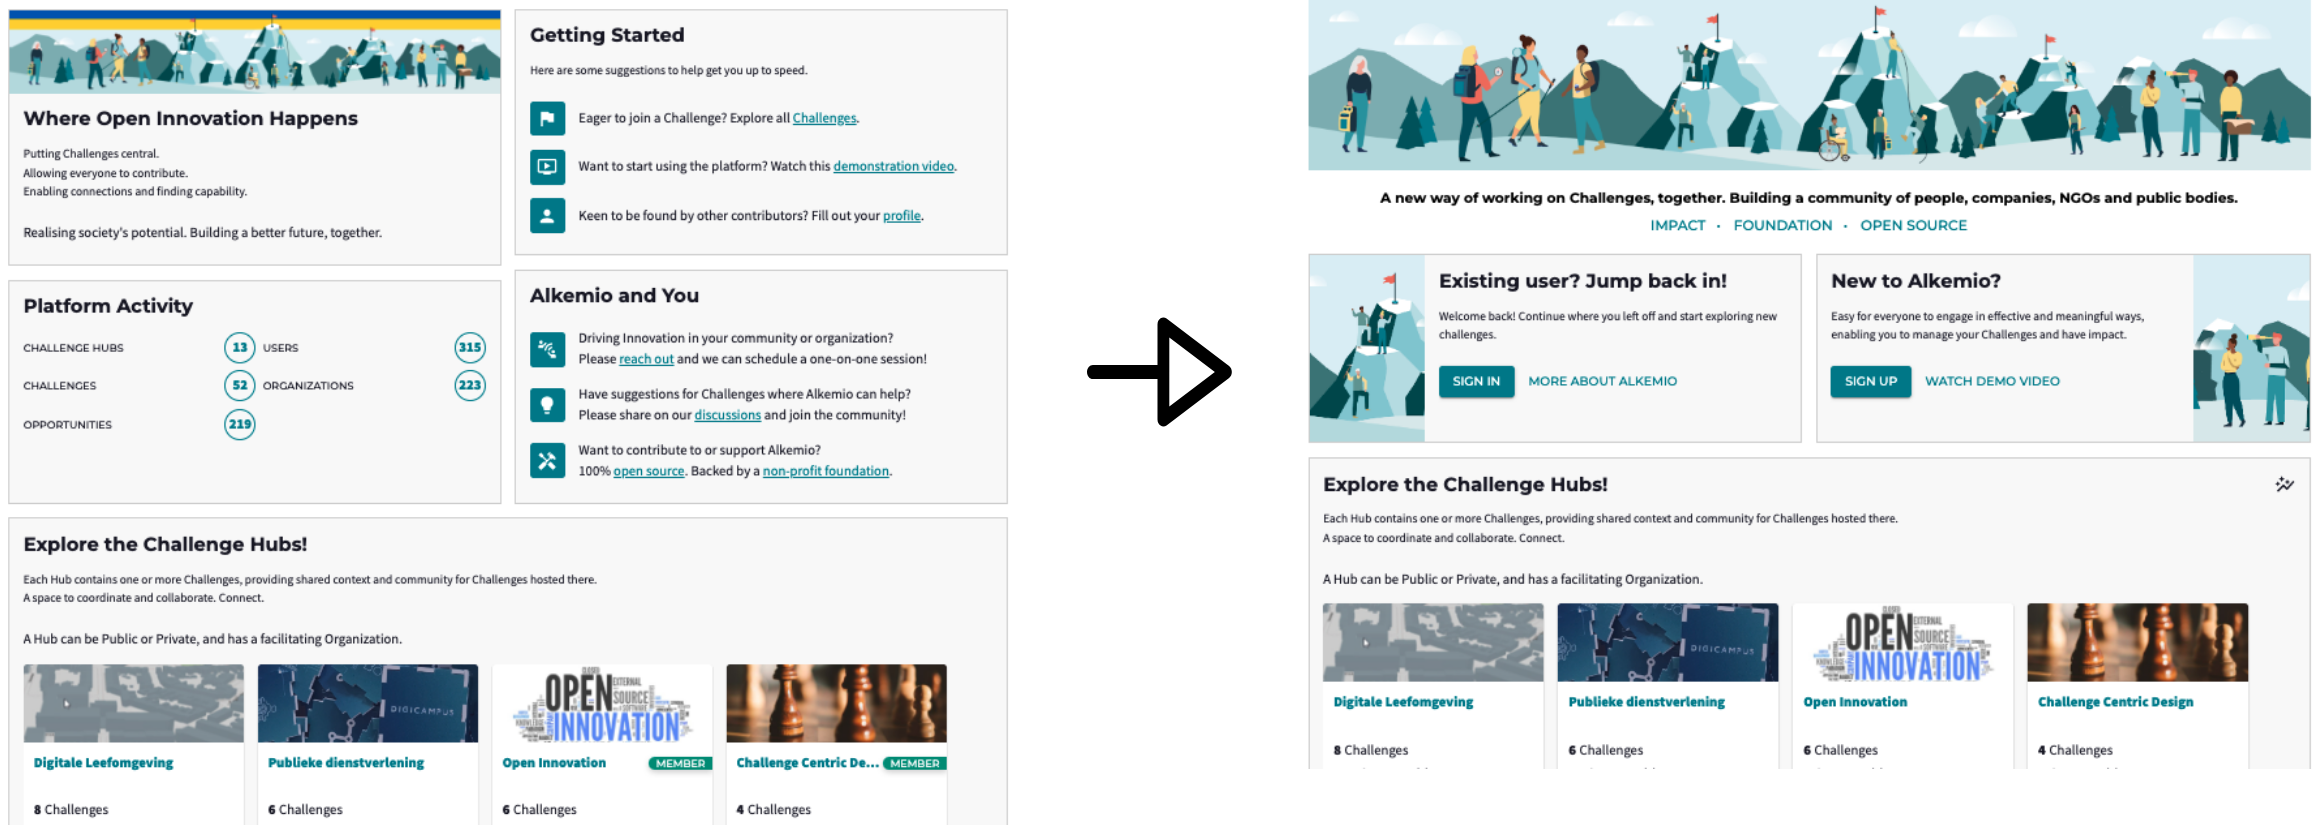Open the OPEN SOURCE header link
The height and width of the screenshot is (840, 2319).
point(1913,226)
